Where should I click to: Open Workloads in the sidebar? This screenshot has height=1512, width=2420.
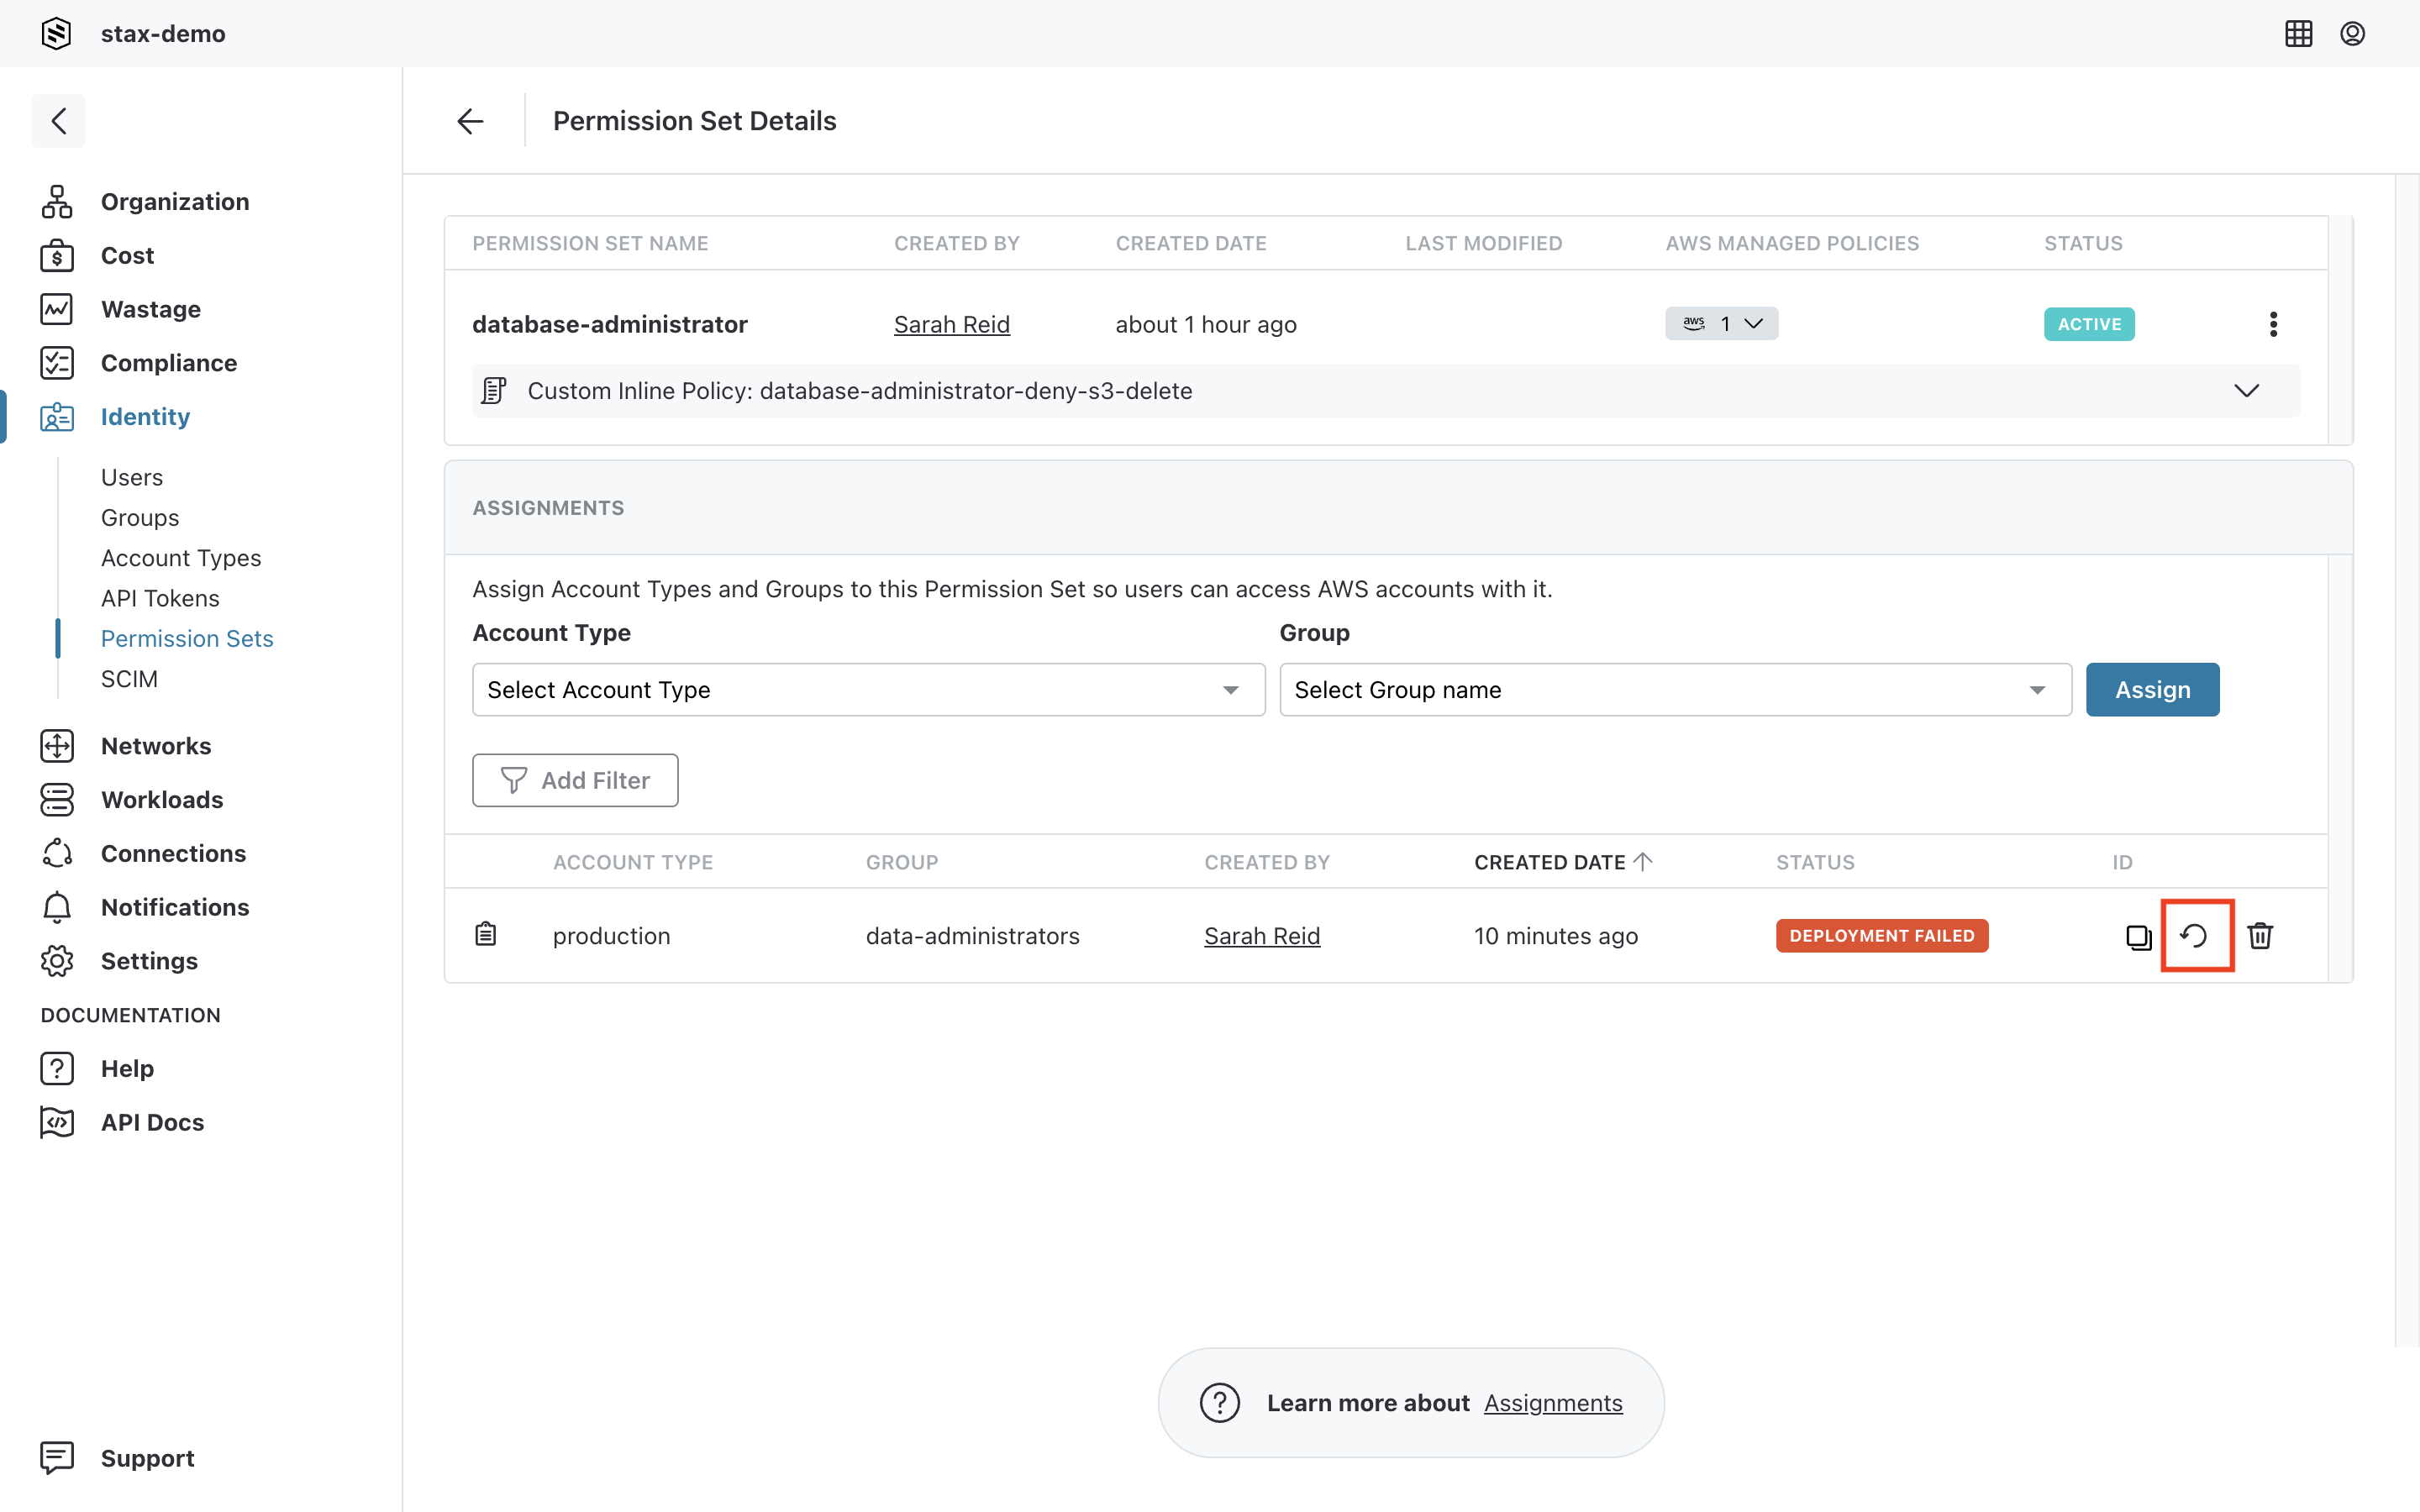point(162,800)
